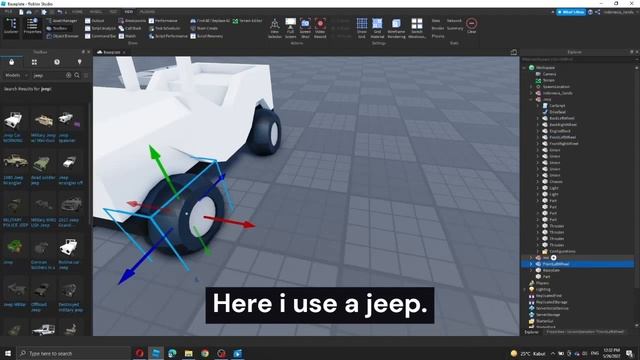The height and width of the screenshot is (360, 640).
Task: Open the Creations tab in Toolbox
Action: pyautogui.click(x=80, y=62)
